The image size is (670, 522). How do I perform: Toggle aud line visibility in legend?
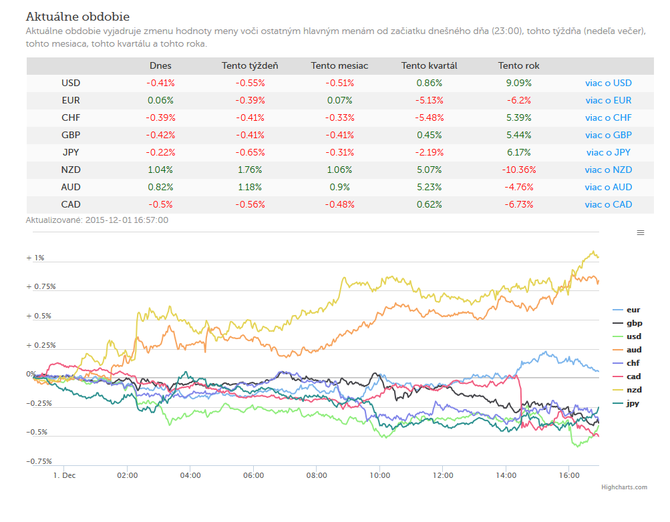point(627,349)
